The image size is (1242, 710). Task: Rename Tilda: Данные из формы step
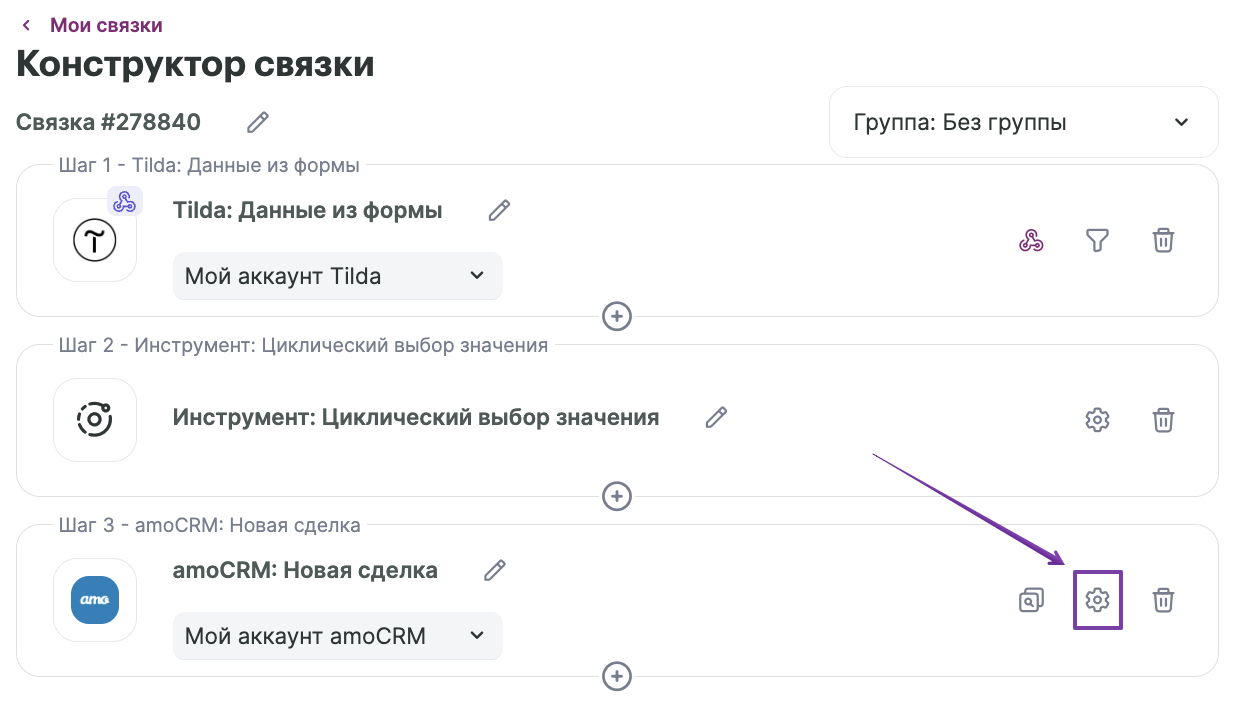coord(499,211)
